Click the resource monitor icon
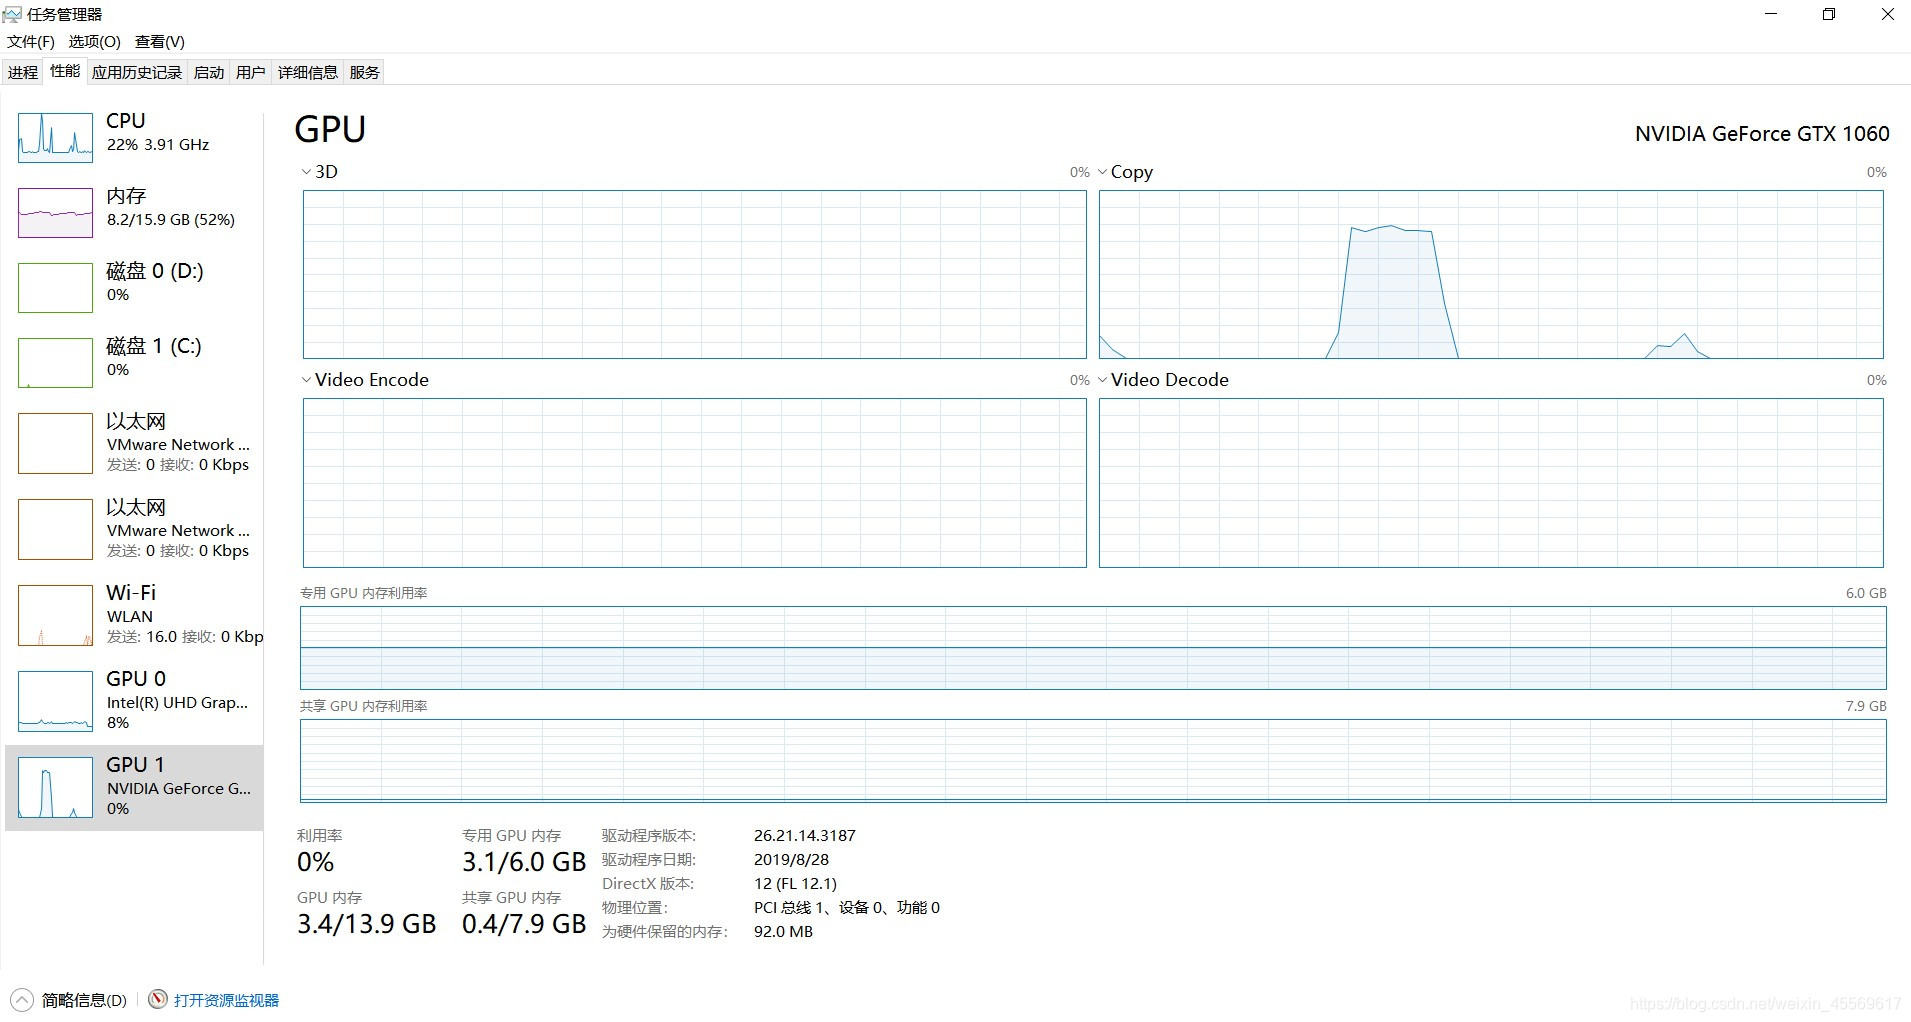1911x1022 pixels. 157,999
